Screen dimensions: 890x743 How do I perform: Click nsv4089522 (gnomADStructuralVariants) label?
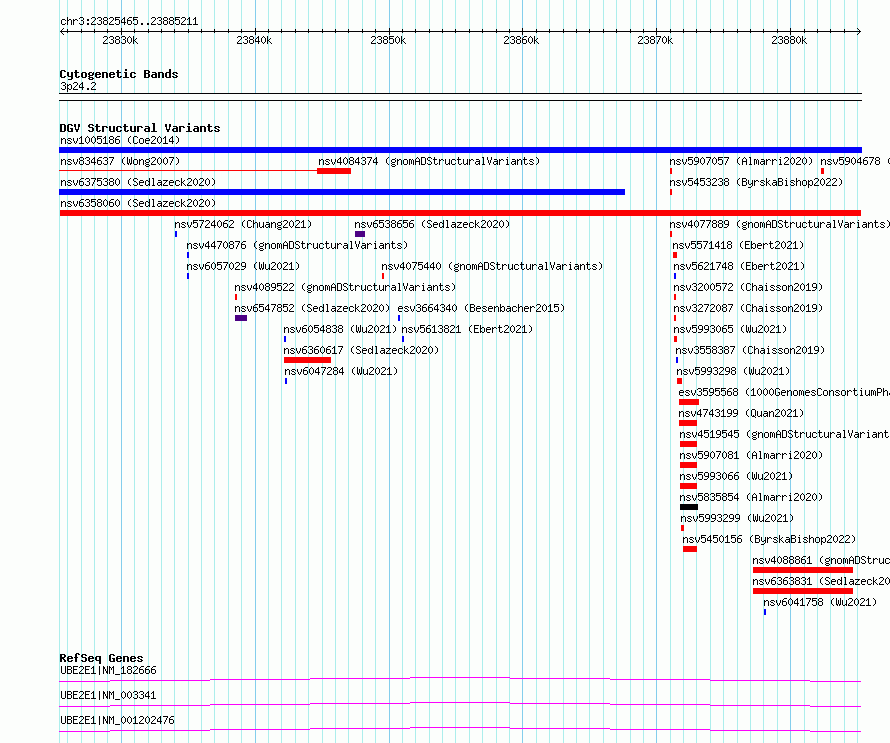345,287
